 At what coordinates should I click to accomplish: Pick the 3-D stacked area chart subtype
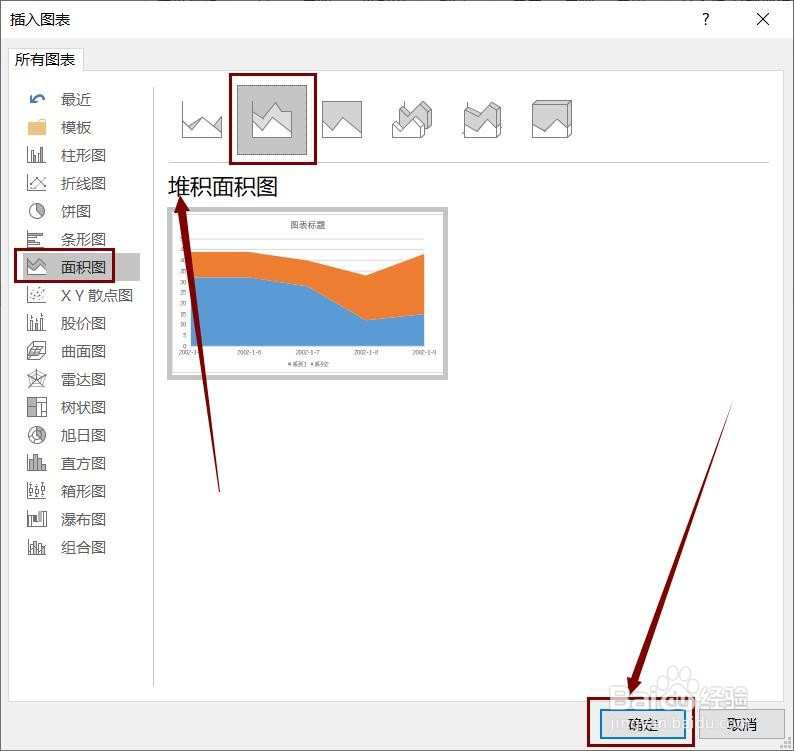482,120
